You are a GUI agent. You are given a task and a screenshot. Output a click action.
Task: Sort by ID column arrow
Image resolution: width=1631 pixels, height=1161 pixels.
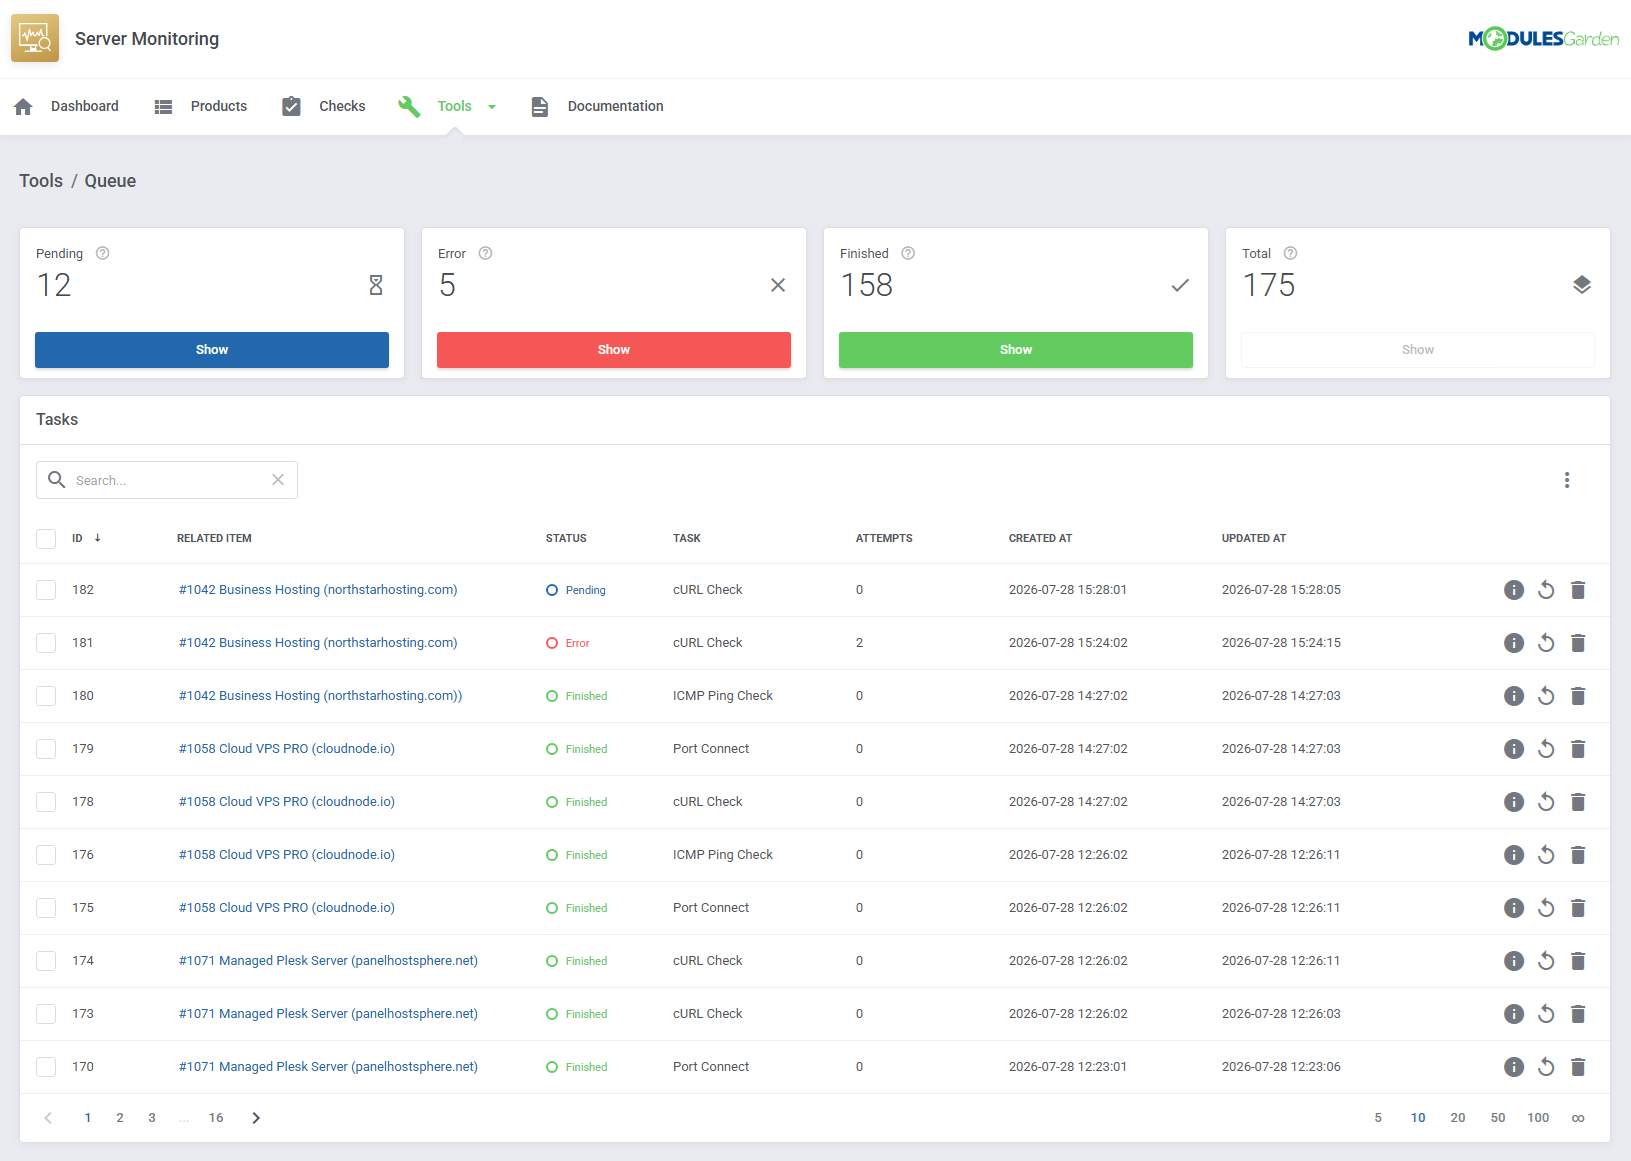tap(97, 538)
